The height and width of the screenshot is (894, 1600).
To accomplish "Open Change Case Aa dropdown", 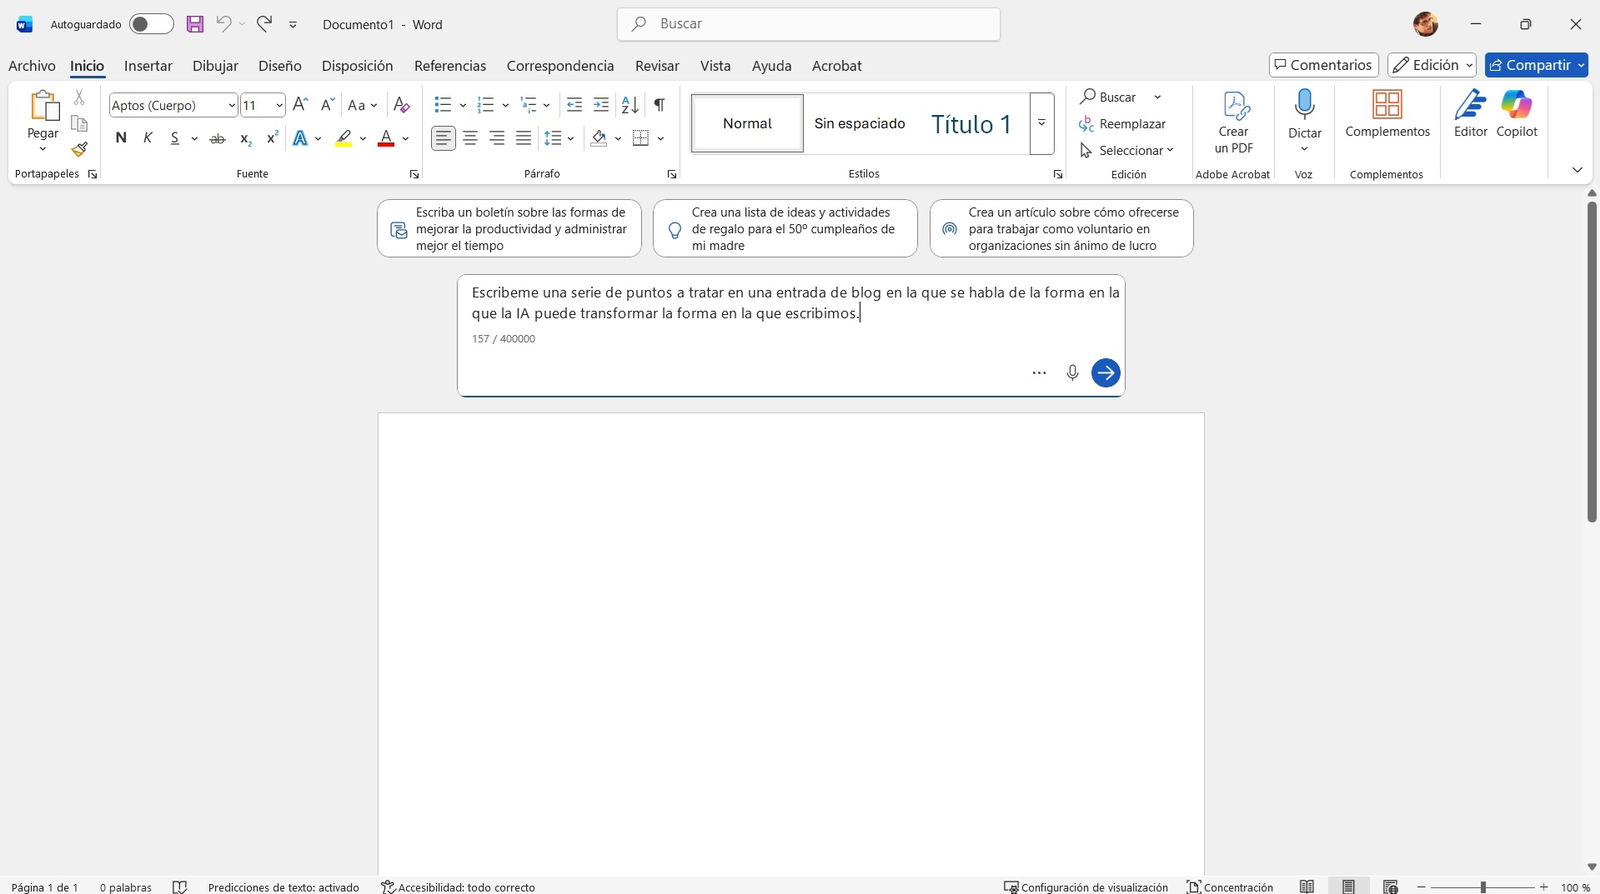I will pyautogui.click(x=362, y=105).
